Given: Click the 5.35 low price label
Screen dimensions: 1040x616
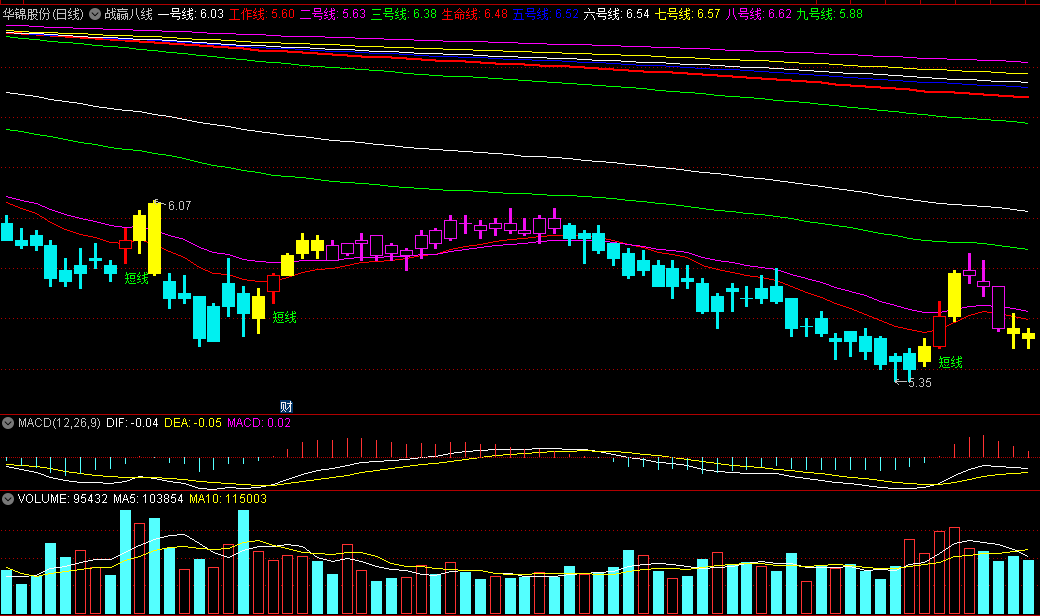Looking at the screenshot, I should pos(919,383).
